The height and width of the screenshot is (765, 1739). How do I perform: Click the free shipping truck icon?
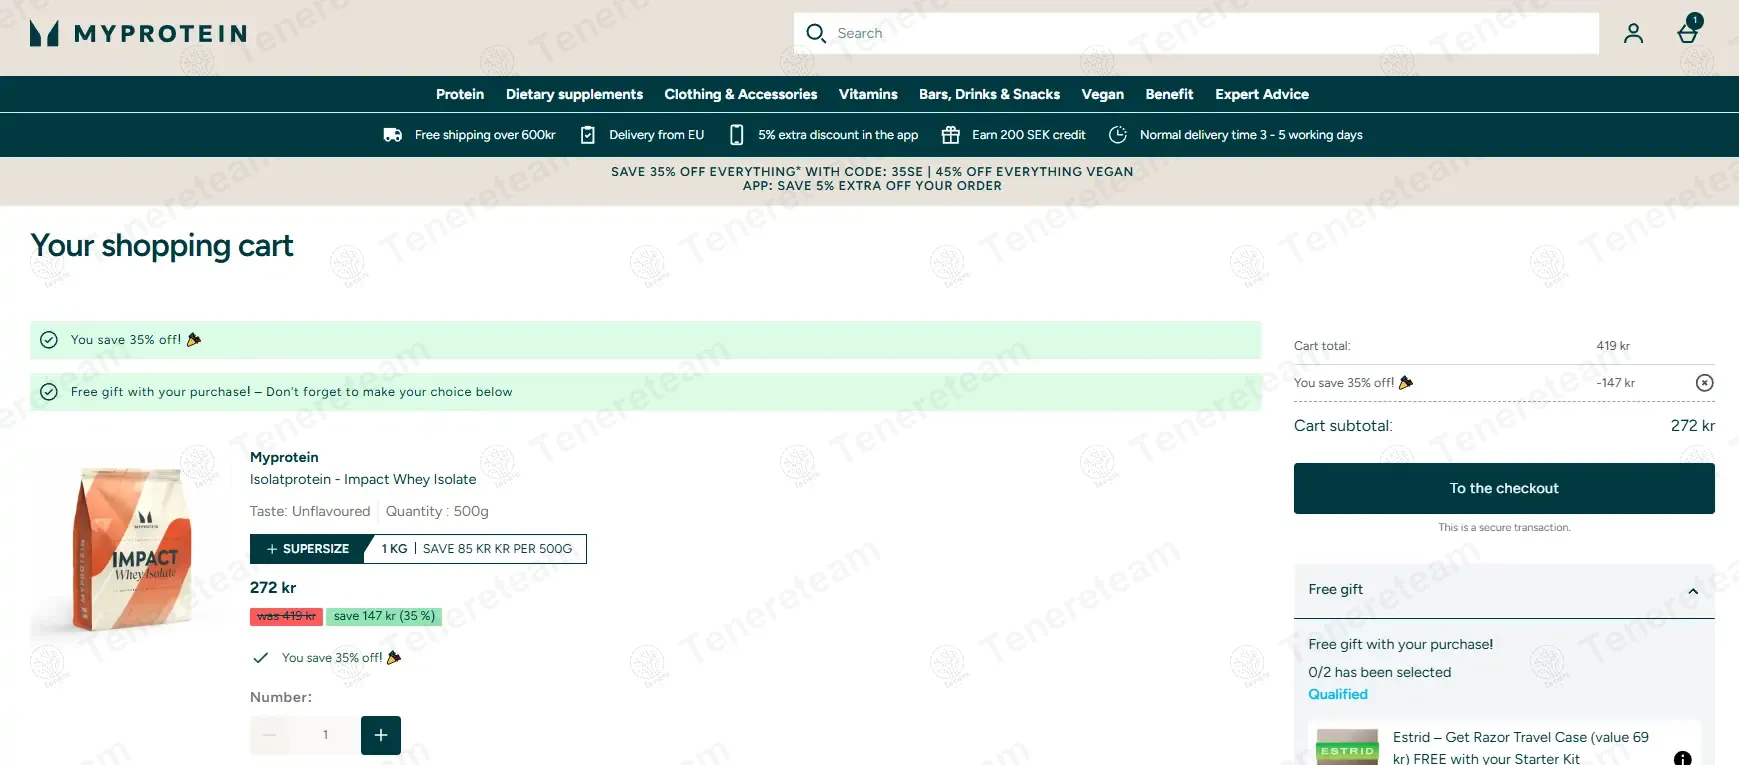[x=393, y=135]
